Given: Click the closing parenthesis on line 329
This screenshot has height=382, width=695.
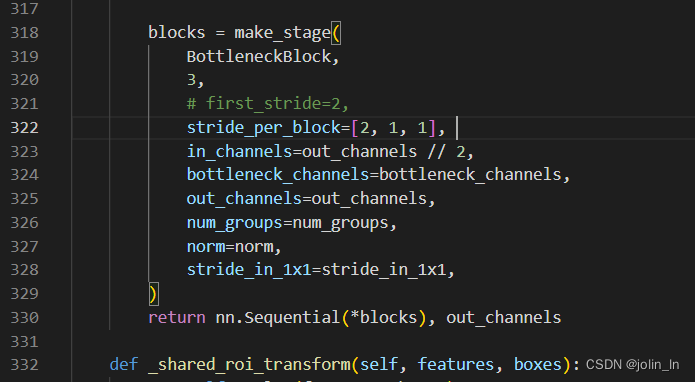Looking at the screenshot, I should pos(153,294).
